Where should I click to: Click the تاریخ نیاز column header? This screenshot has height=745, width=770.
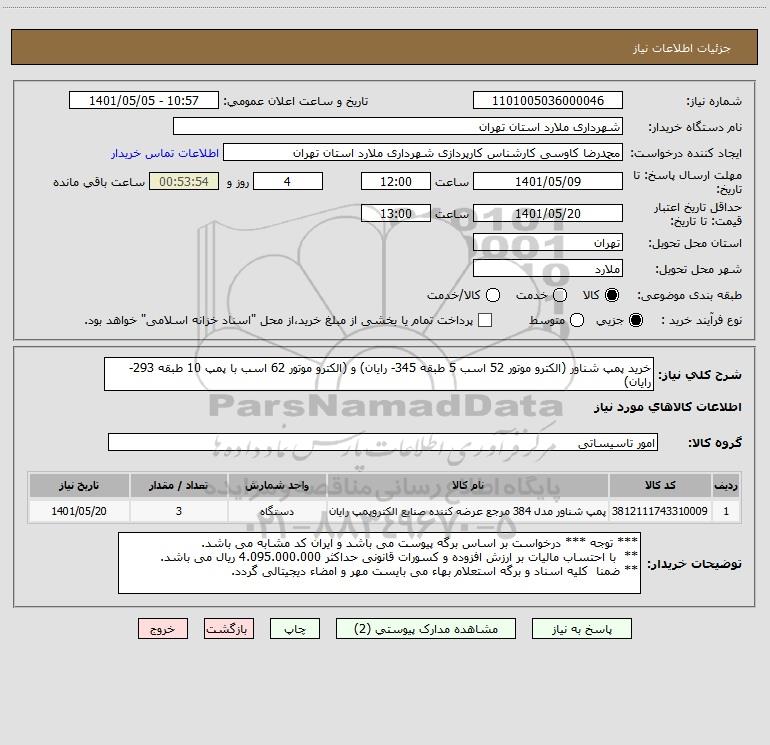(79, 485)
